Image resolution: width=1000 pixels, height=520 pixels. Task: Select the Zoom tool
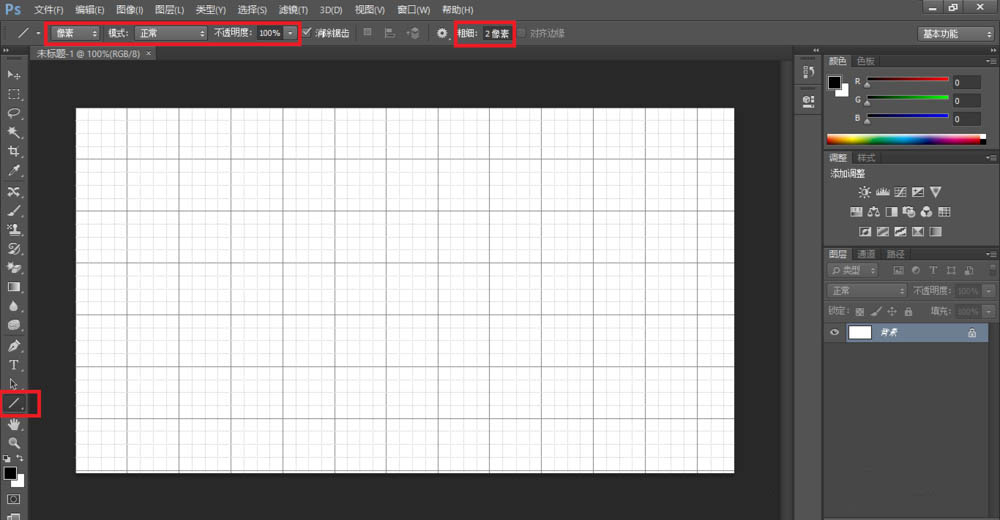pyautogui.click(x=13, y=443)
